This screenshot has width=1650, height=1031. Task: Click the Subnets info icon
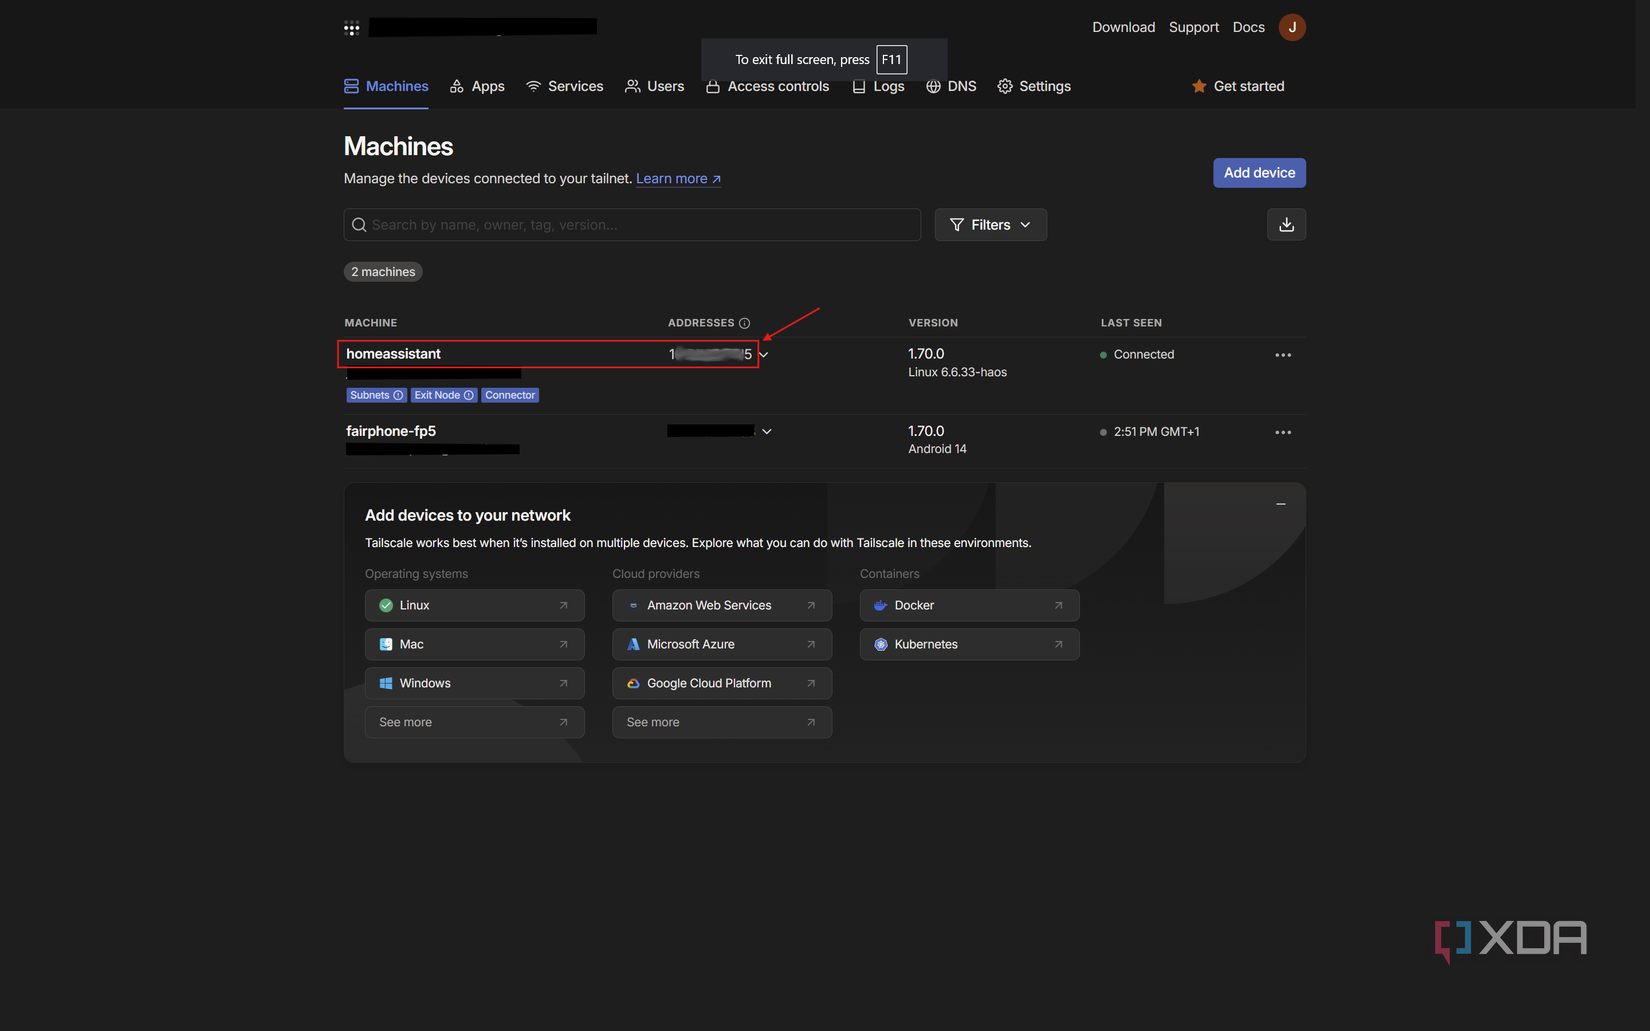(398, 395)
